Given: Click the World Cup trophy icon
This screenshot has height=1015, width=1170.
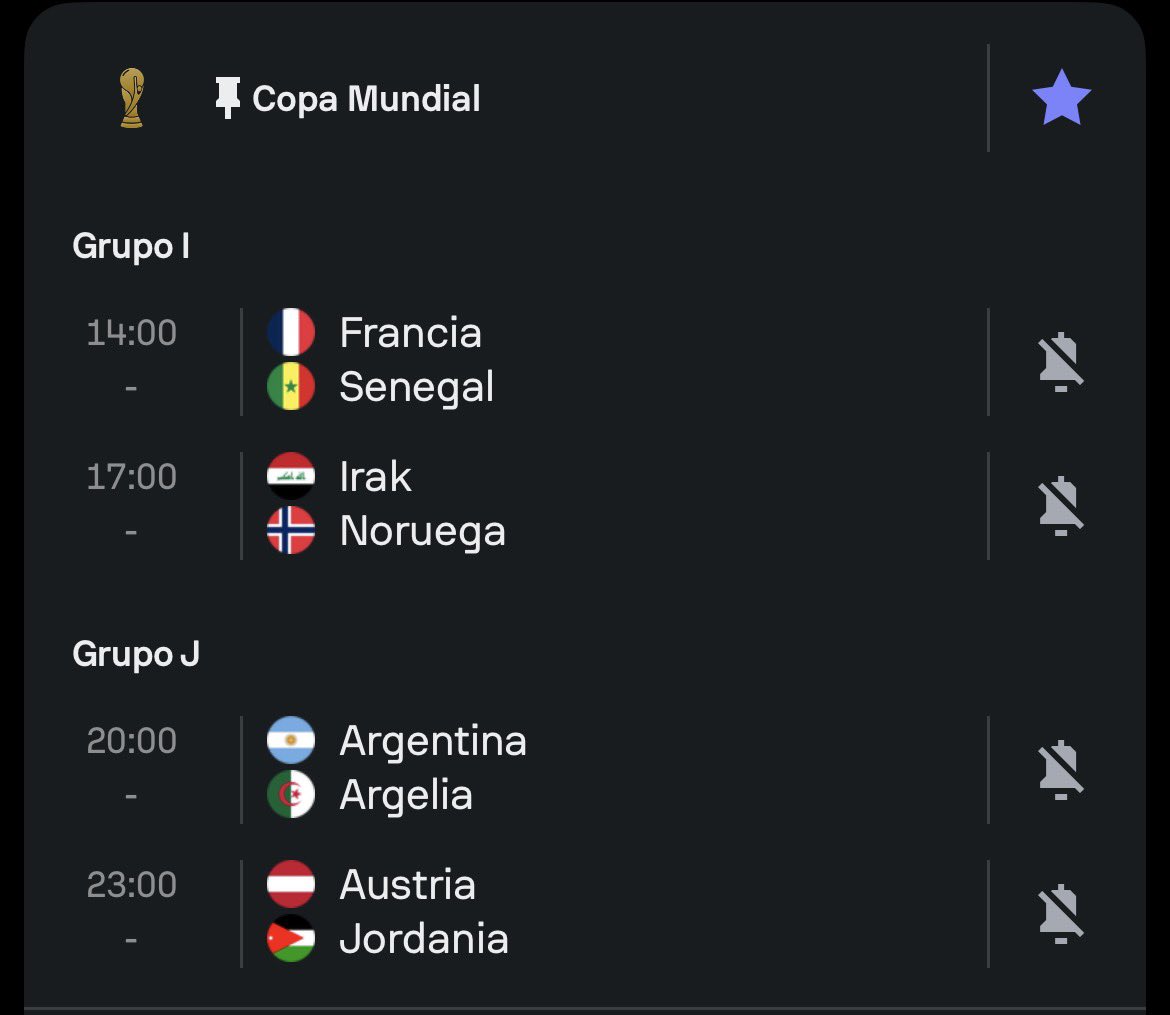Looking at the screenshot, I should pyautogui.click(x=131, y=98).
